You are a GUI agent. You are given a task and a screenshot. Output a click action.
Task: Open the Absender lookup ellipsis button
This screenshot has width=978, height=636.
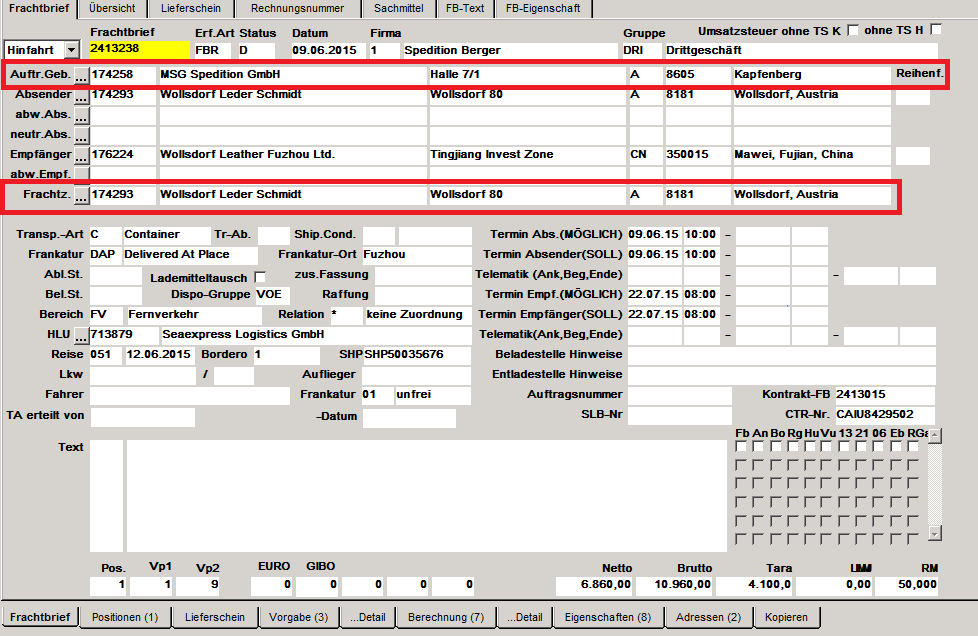[81, 95]
